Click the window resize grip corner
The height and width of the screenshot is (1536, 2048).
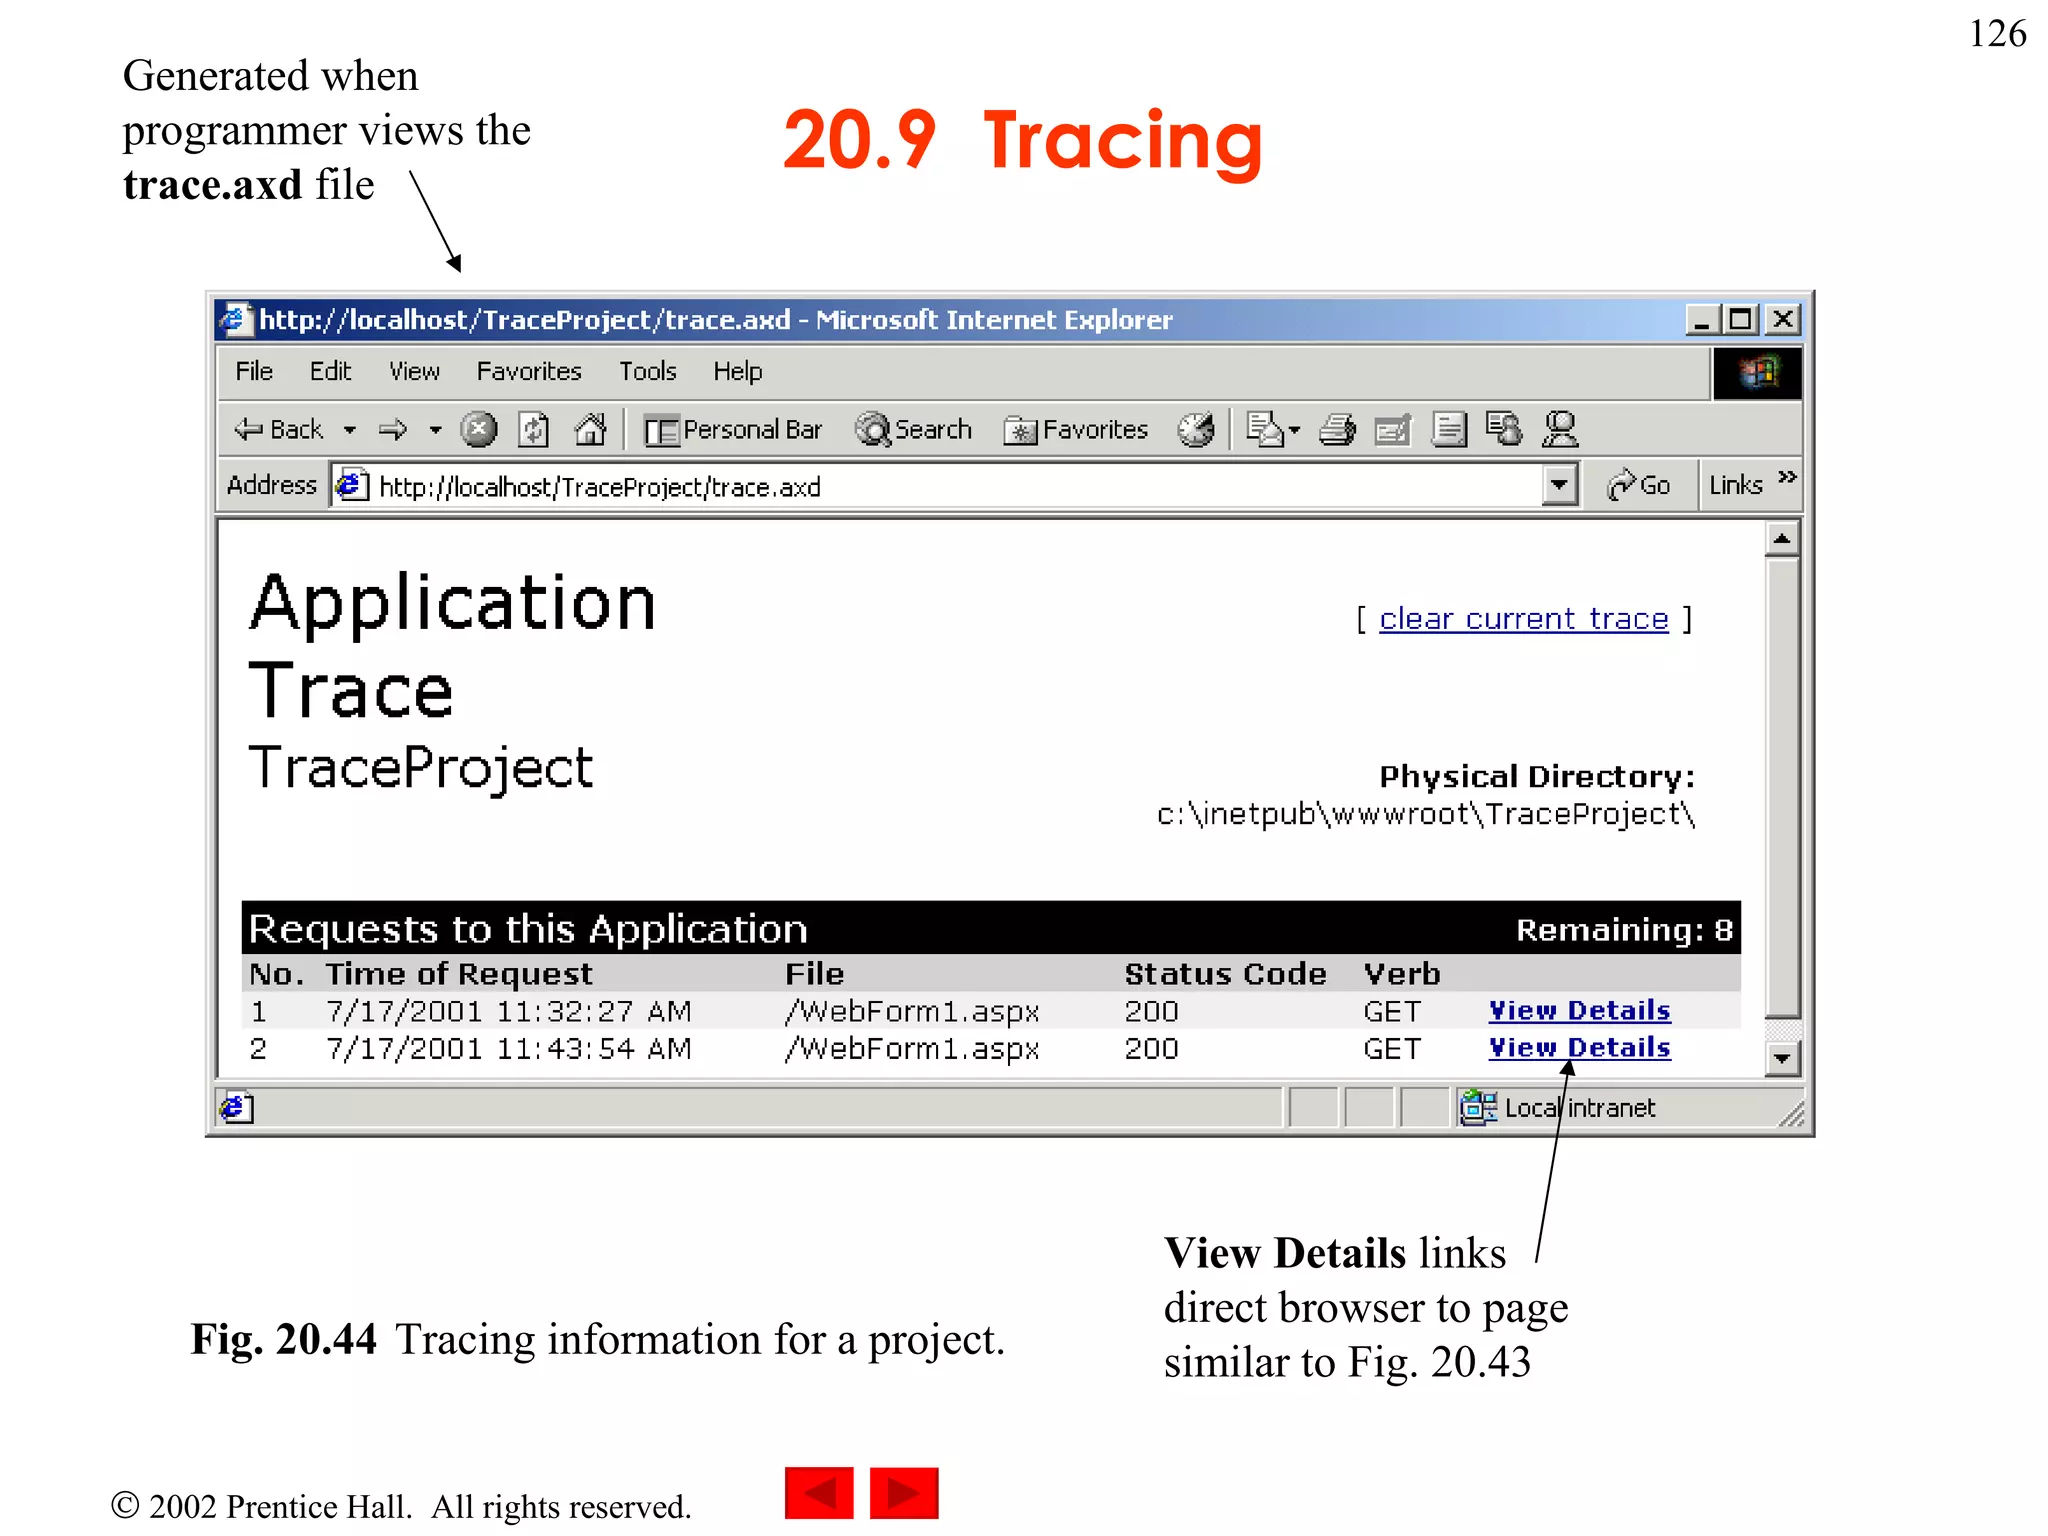[1791, 1115]
